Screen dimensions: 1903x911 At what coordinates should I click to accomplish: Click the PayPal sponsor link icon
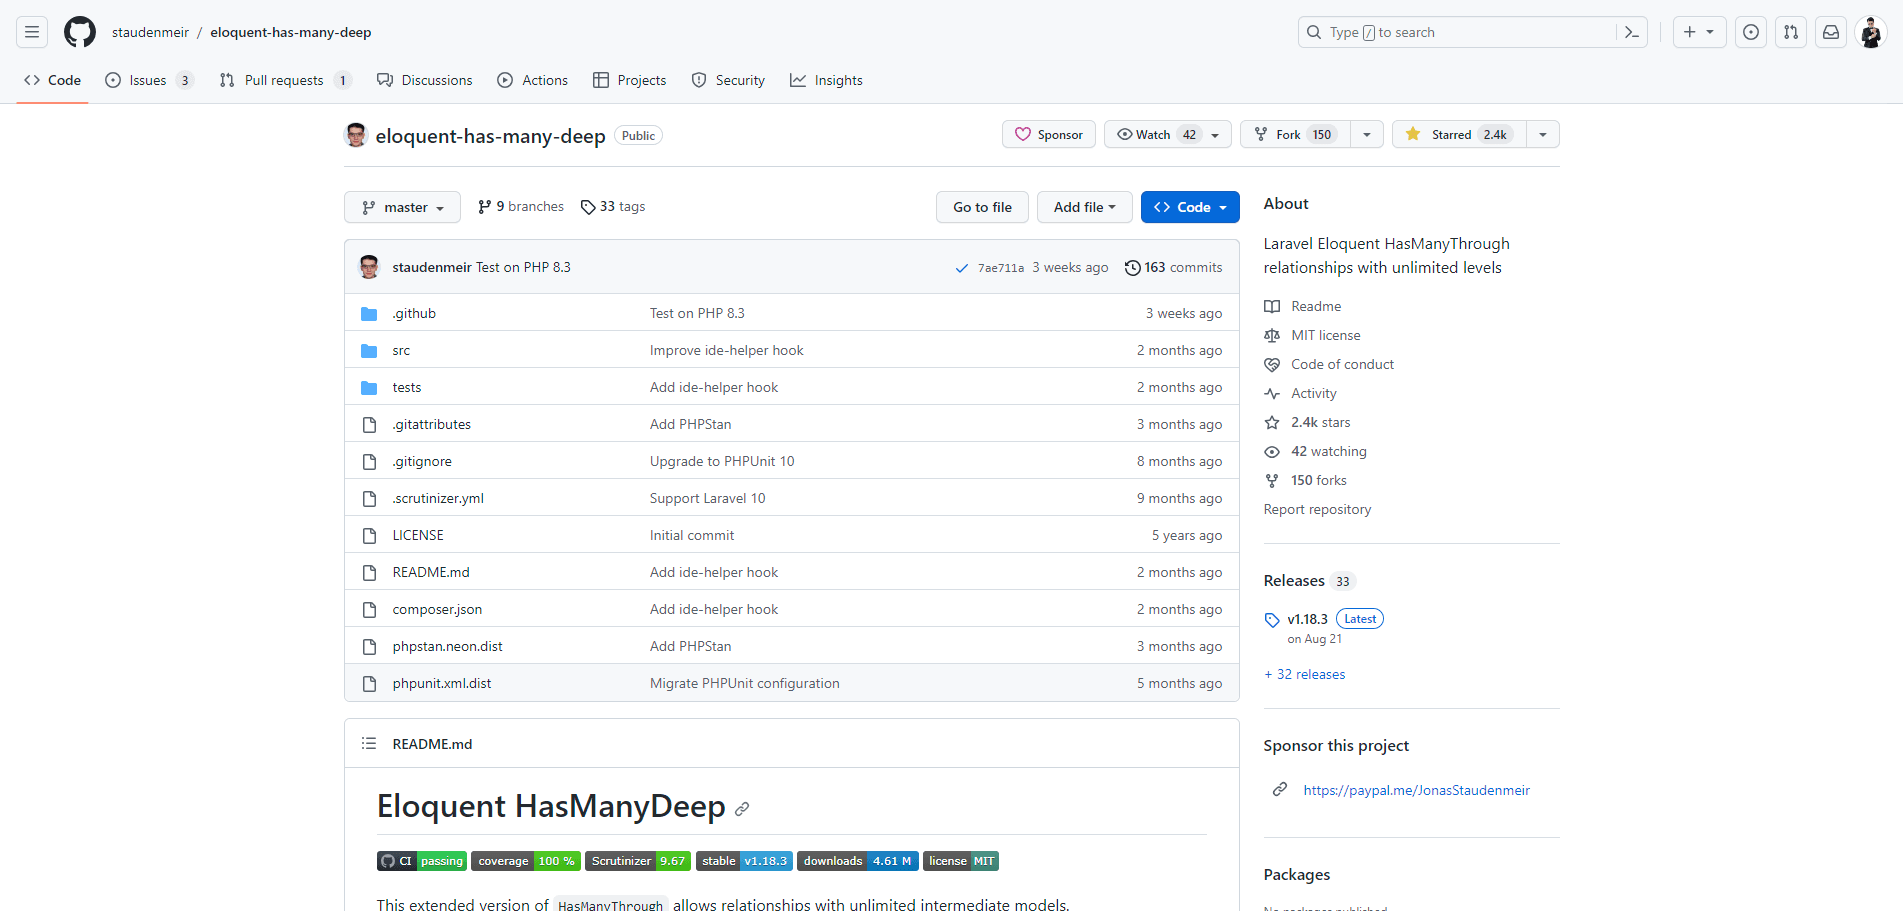(x=1280, y=790)
